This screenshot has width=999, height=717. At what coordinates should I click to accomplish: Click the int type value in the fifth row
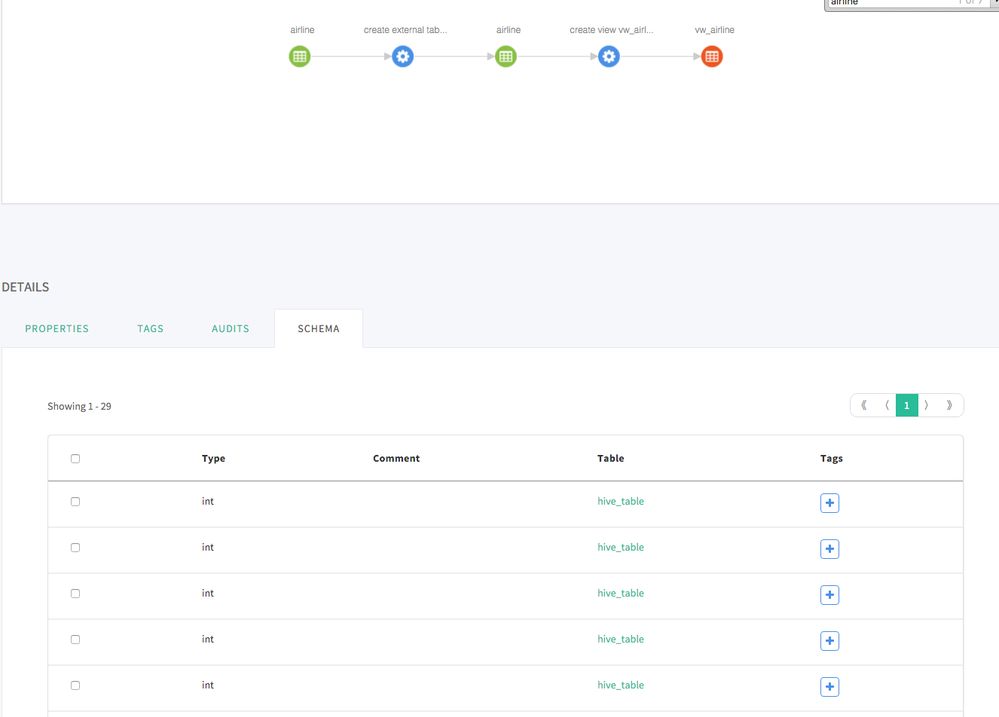pos(208,685)
